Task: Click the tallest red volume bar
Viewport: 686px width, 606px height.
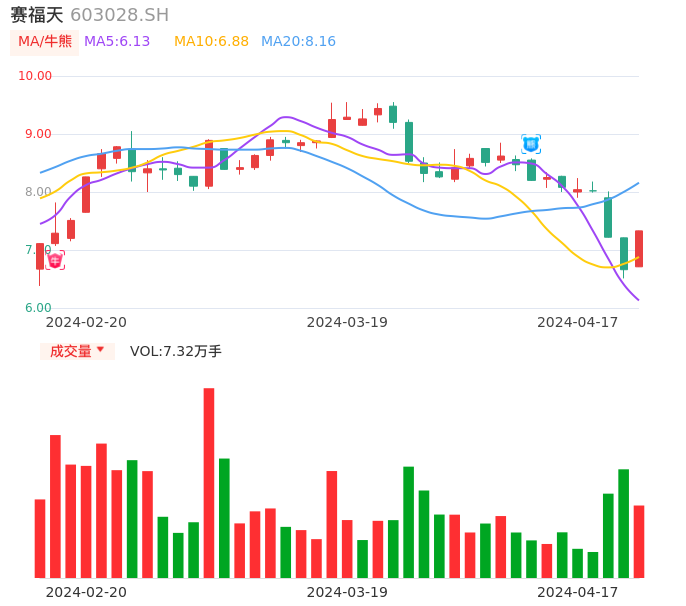Action: click(x=209, y=482)
